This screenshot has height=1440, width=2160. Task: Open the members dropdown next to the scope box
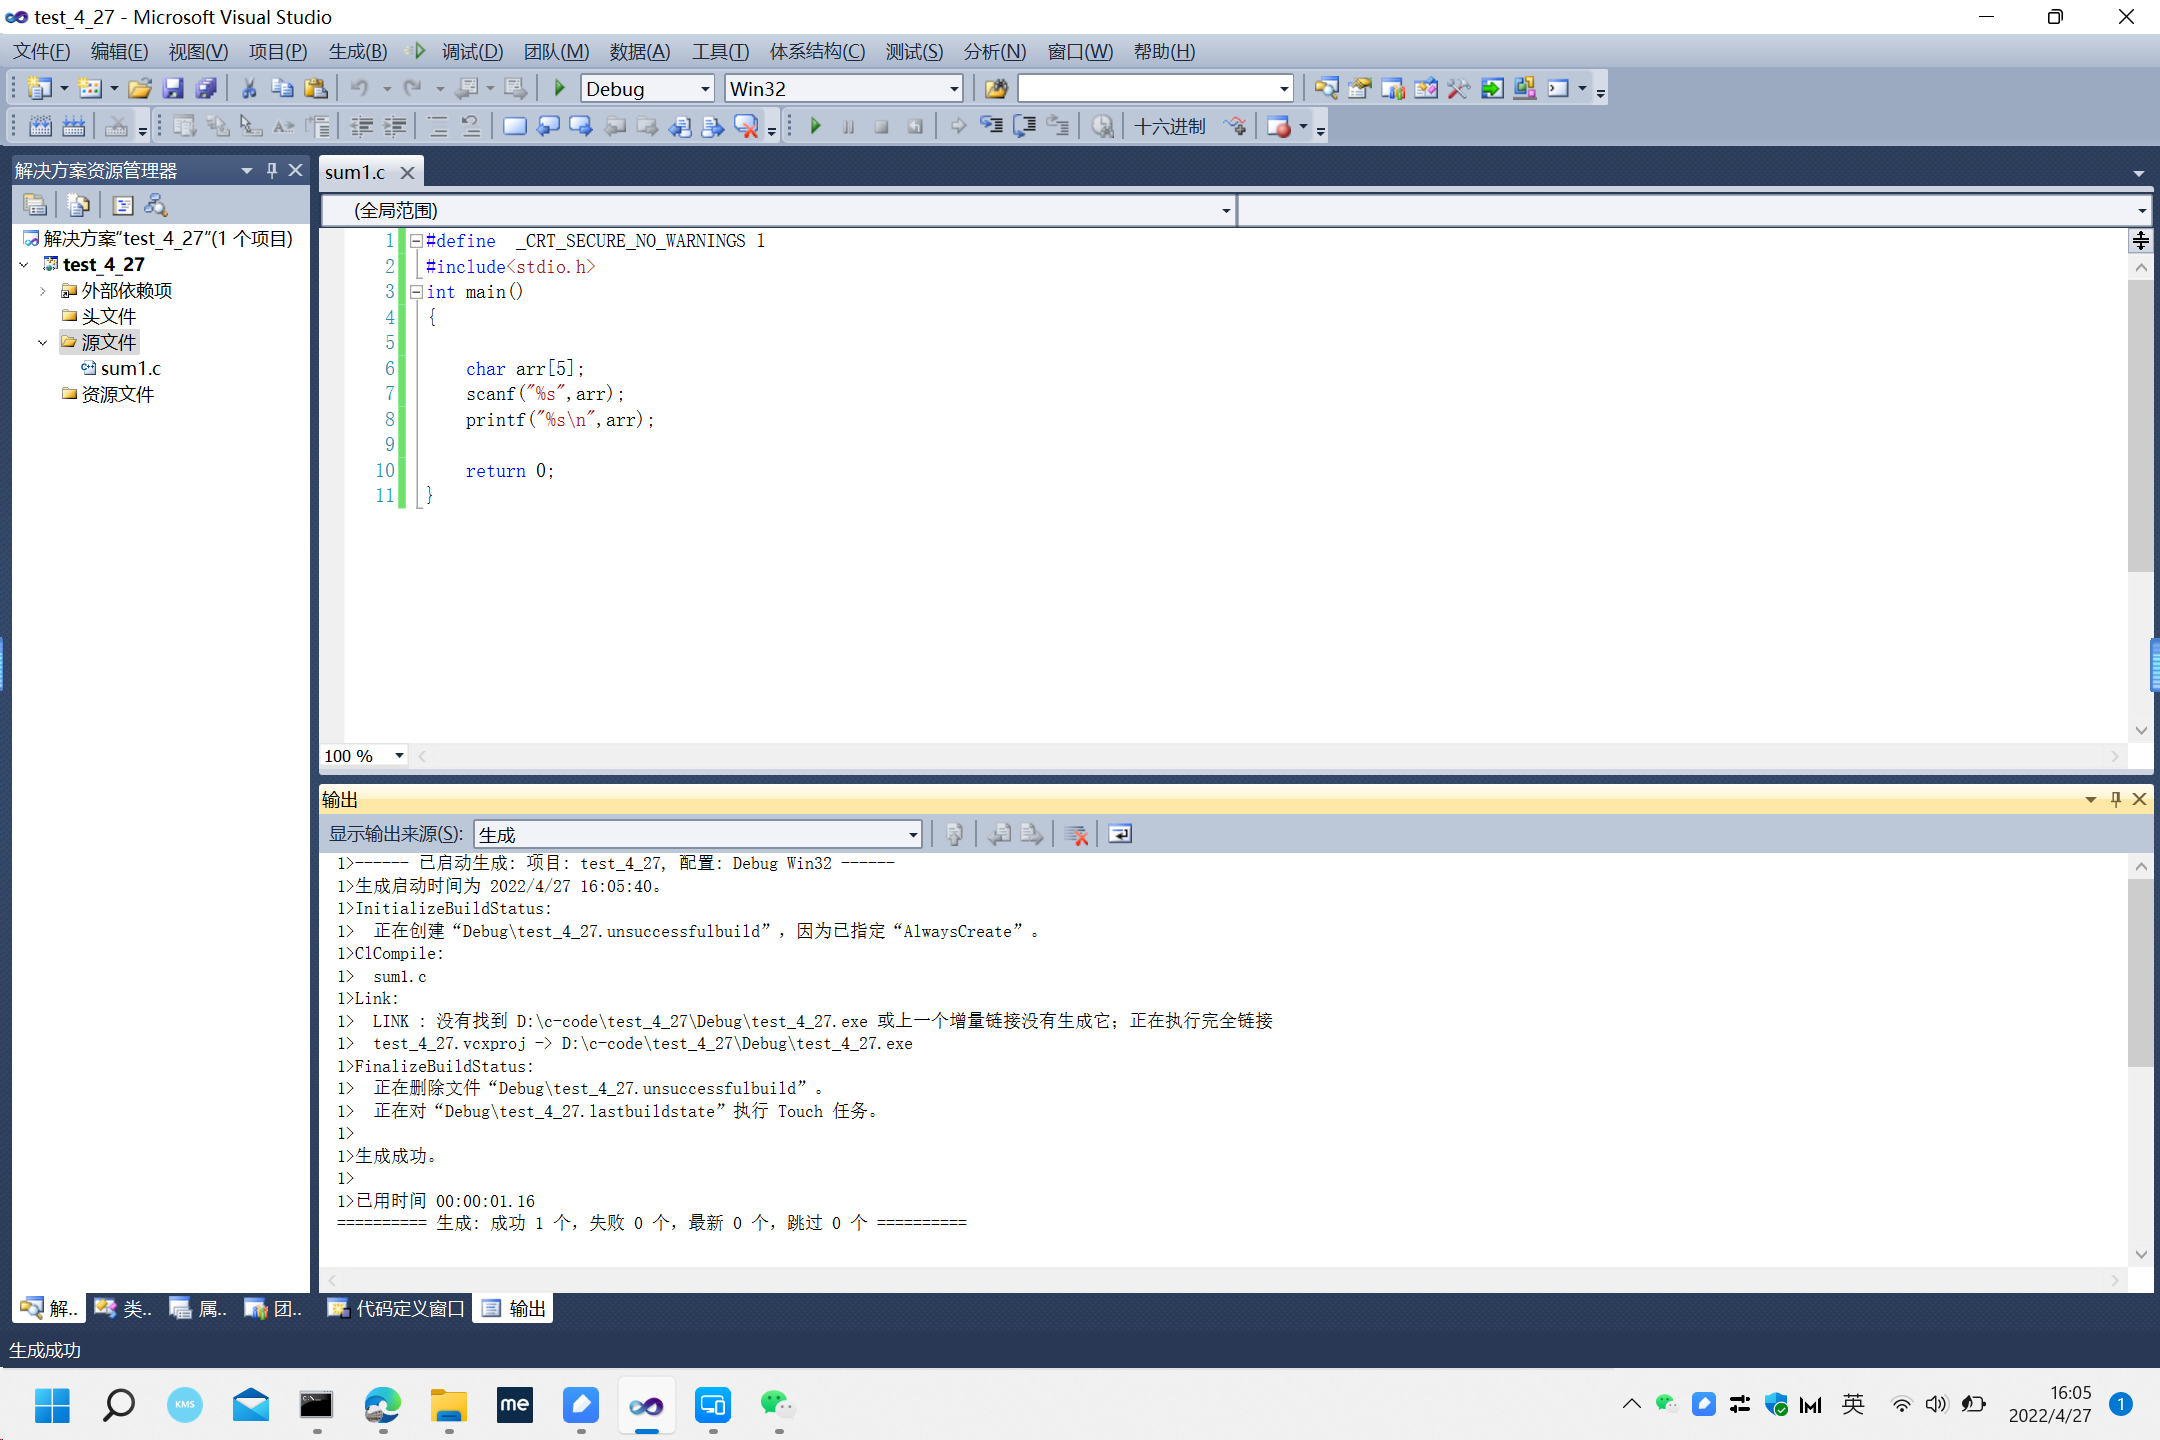click(x=2141, y=210)
